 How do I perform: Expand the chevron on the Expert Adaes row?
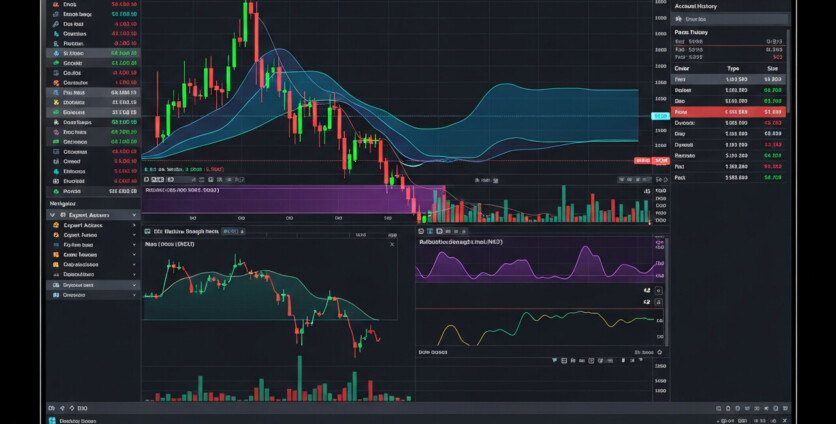[134, 225]
